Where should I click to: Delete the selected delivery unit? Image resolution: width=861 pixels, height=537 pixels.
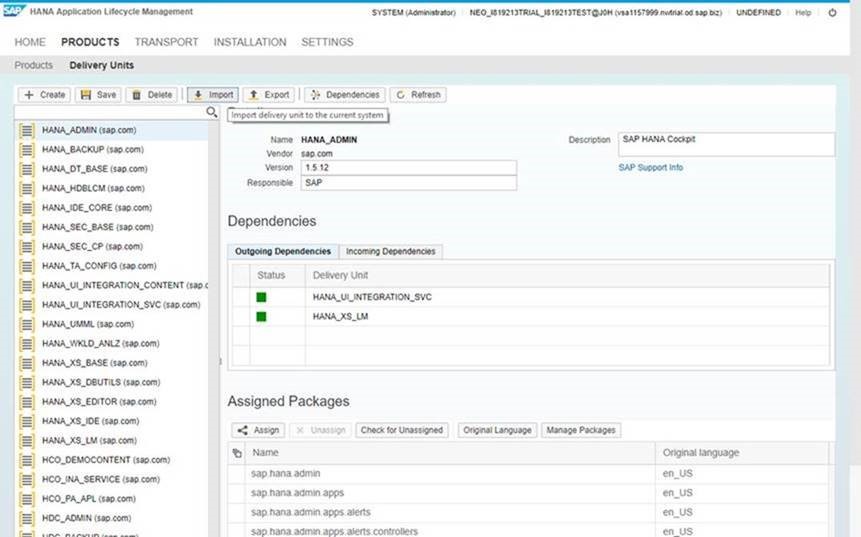152,95
